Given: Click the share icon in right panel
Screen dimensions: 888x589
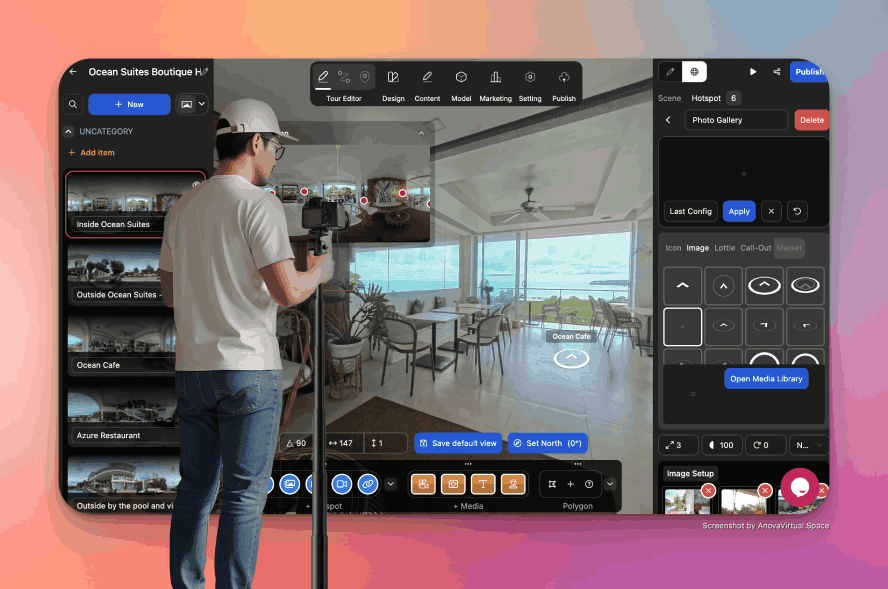Looking at the screenshot, I should point(776,72).
